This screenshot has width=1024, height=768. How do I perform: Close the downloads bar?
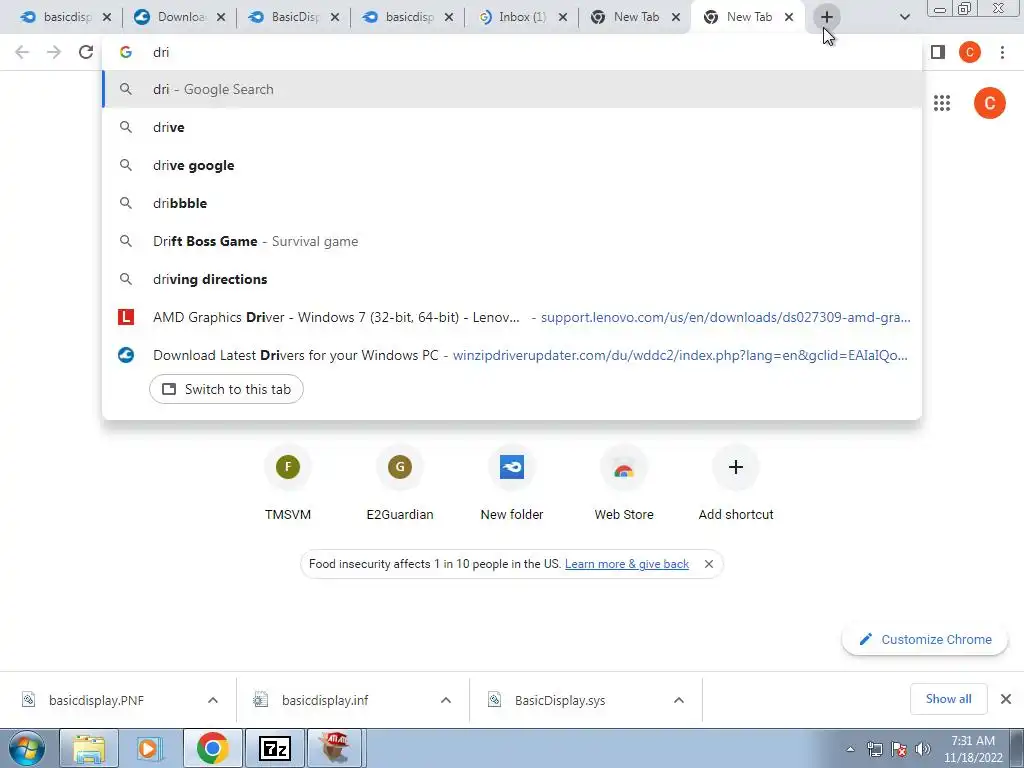(1006, 699)
